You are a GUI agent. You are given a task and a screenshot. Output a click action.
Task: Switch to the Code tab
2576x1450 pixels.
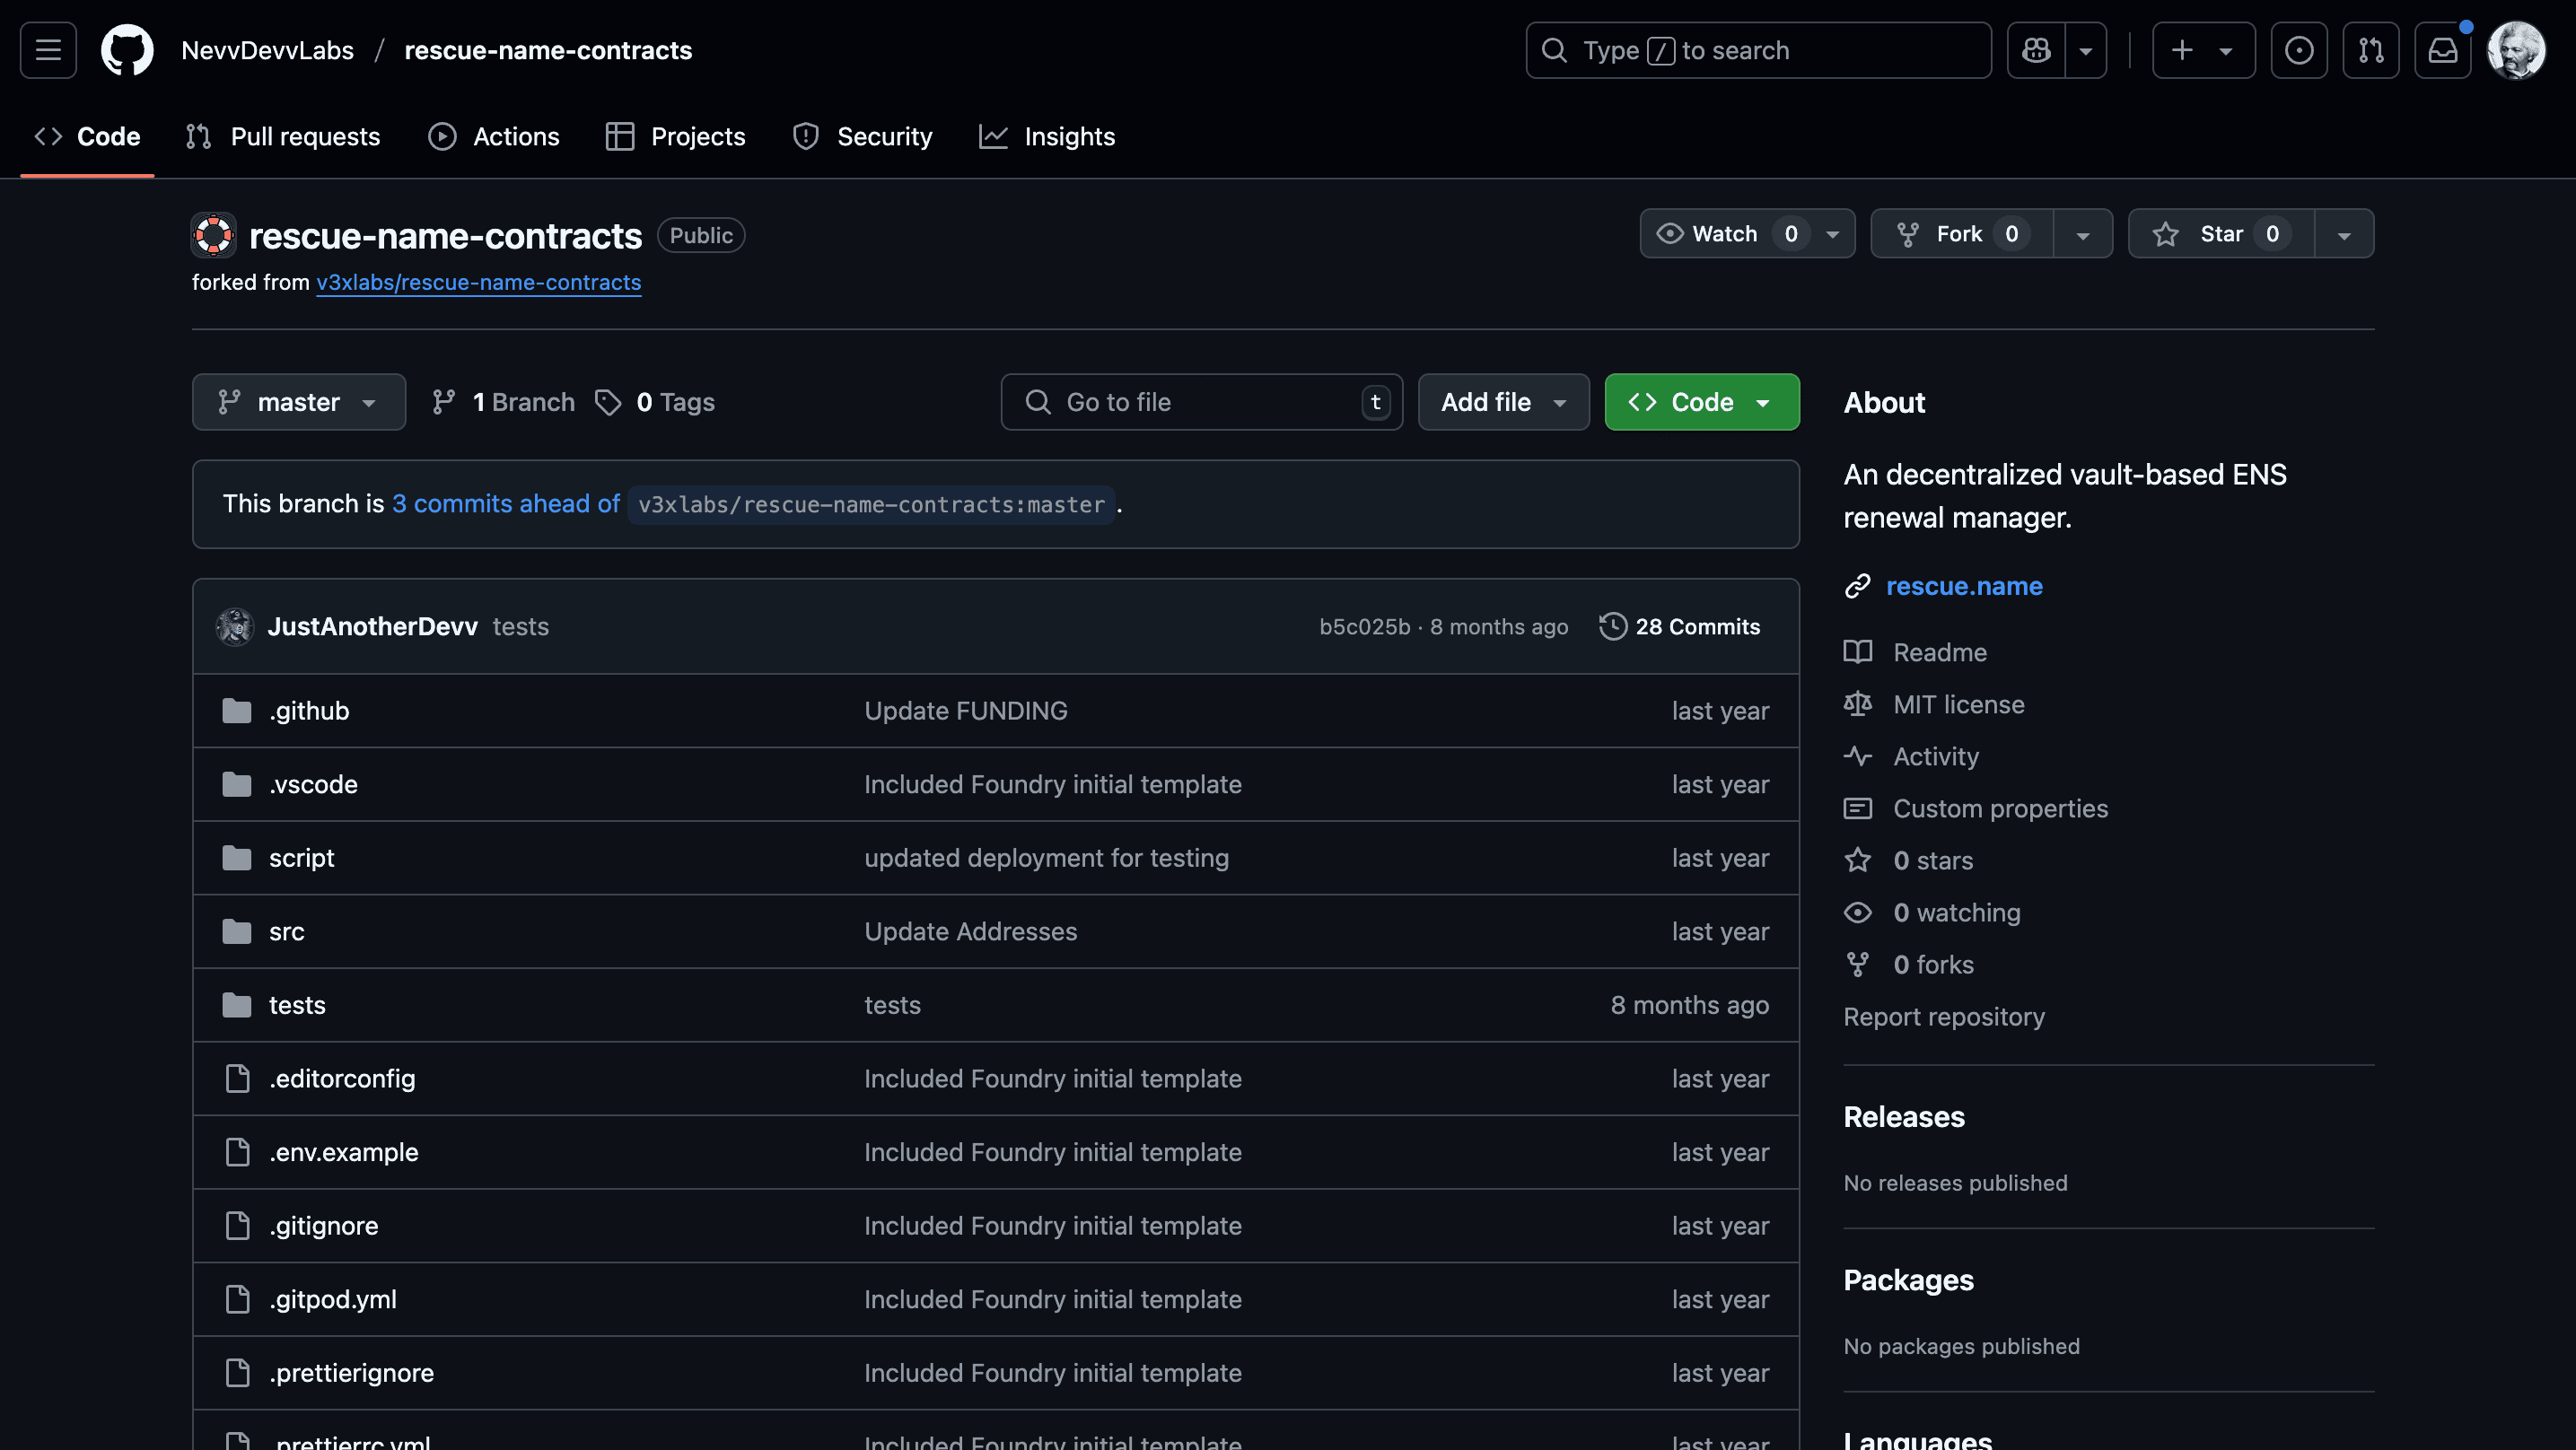coord(87,137)
